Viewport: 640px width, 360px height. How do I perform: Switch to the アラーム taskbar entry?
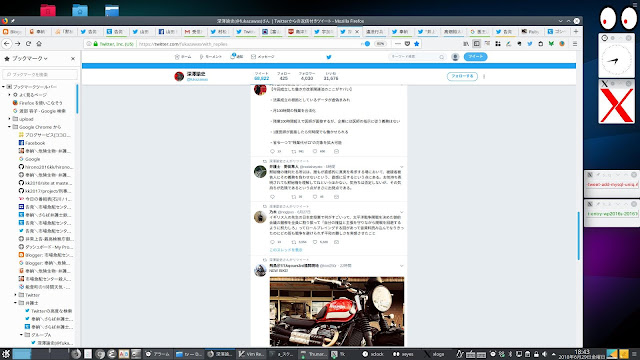point(158,354)
